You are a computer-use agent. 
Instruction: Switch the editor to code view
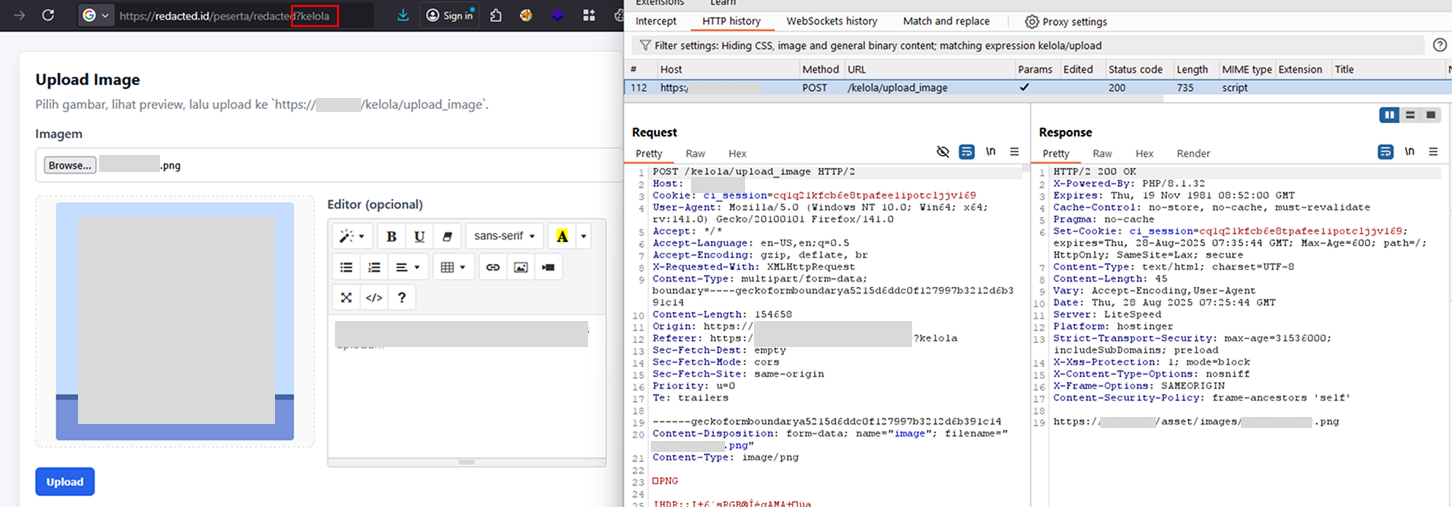point(374,297)
